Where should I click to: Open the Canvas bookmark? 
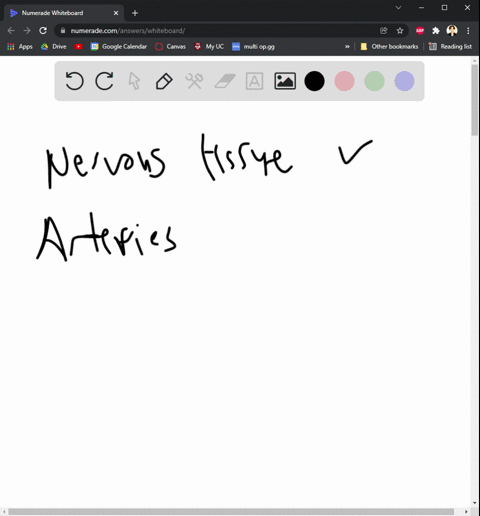click(170, 47)
